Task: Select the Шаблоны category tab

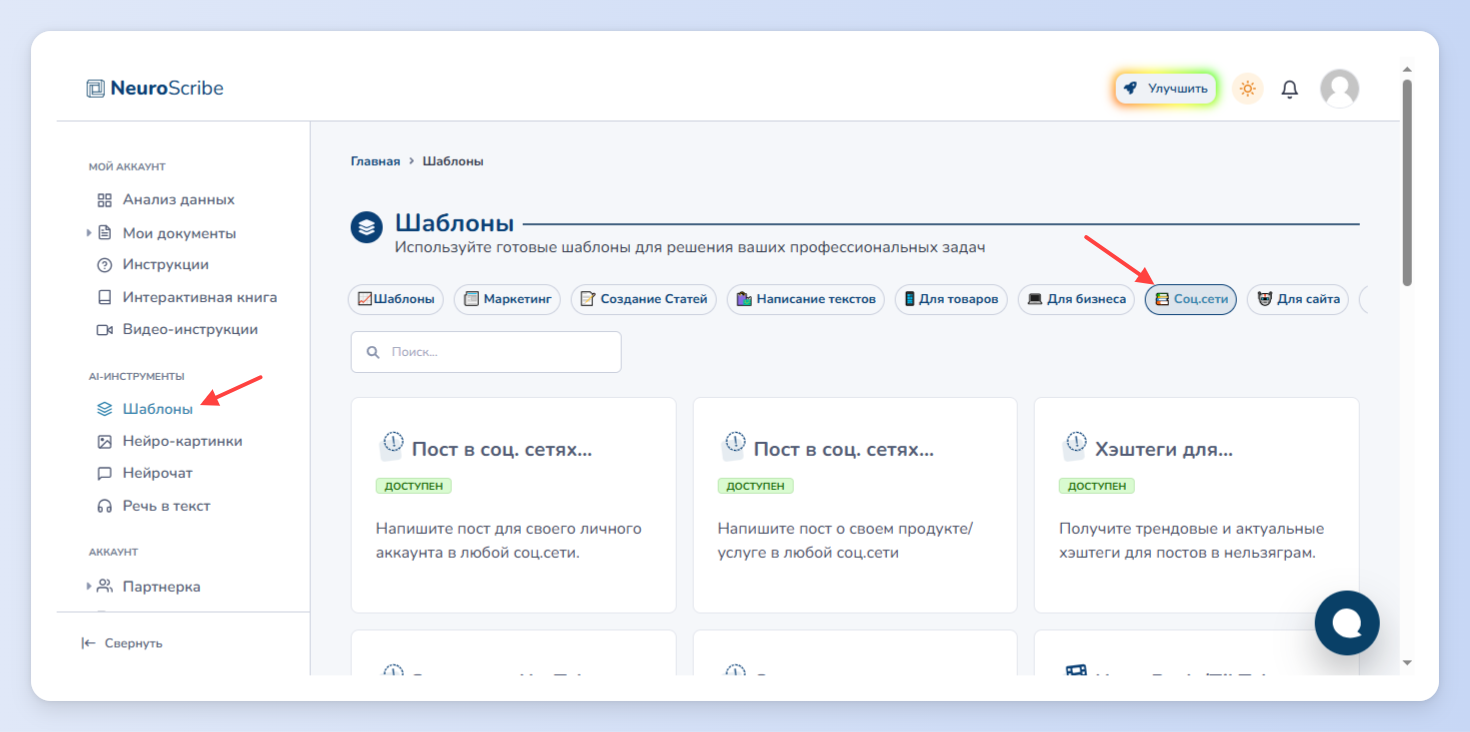Action: pyautogui.click(x=396, y=299)
